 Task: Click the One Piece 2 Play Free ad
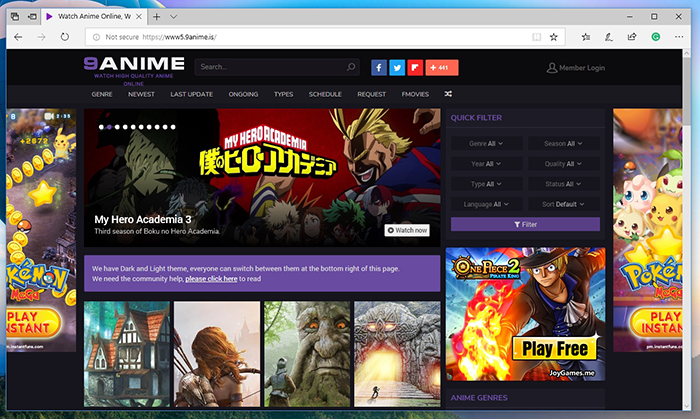(x=525, y=314)
